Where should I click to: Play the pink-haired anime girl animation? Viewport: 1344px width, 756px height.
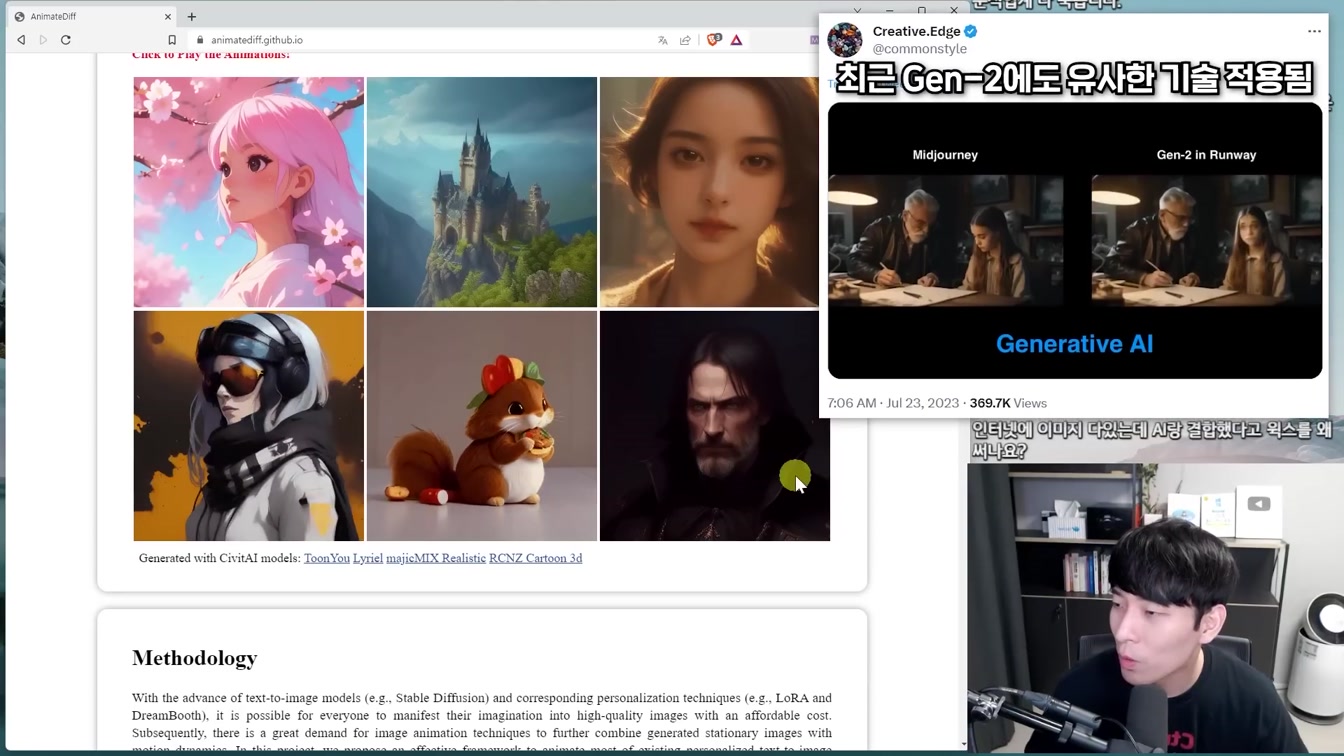[249, 192]
